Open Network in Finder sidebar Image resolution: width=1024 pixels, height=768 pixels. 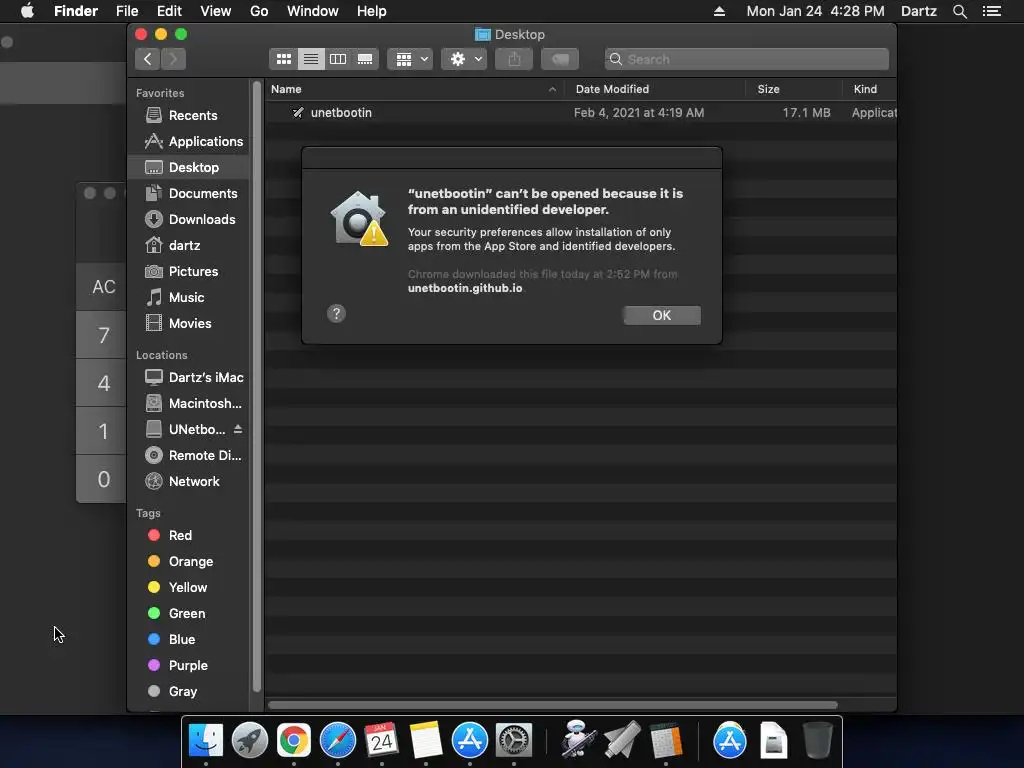pyautogui.click(x=188, y=482)
